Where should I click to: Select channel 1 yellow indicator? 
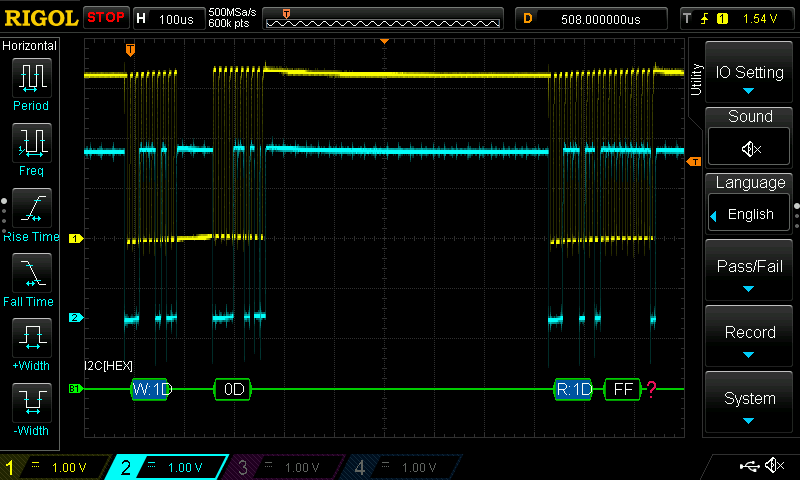coord(56,467)
